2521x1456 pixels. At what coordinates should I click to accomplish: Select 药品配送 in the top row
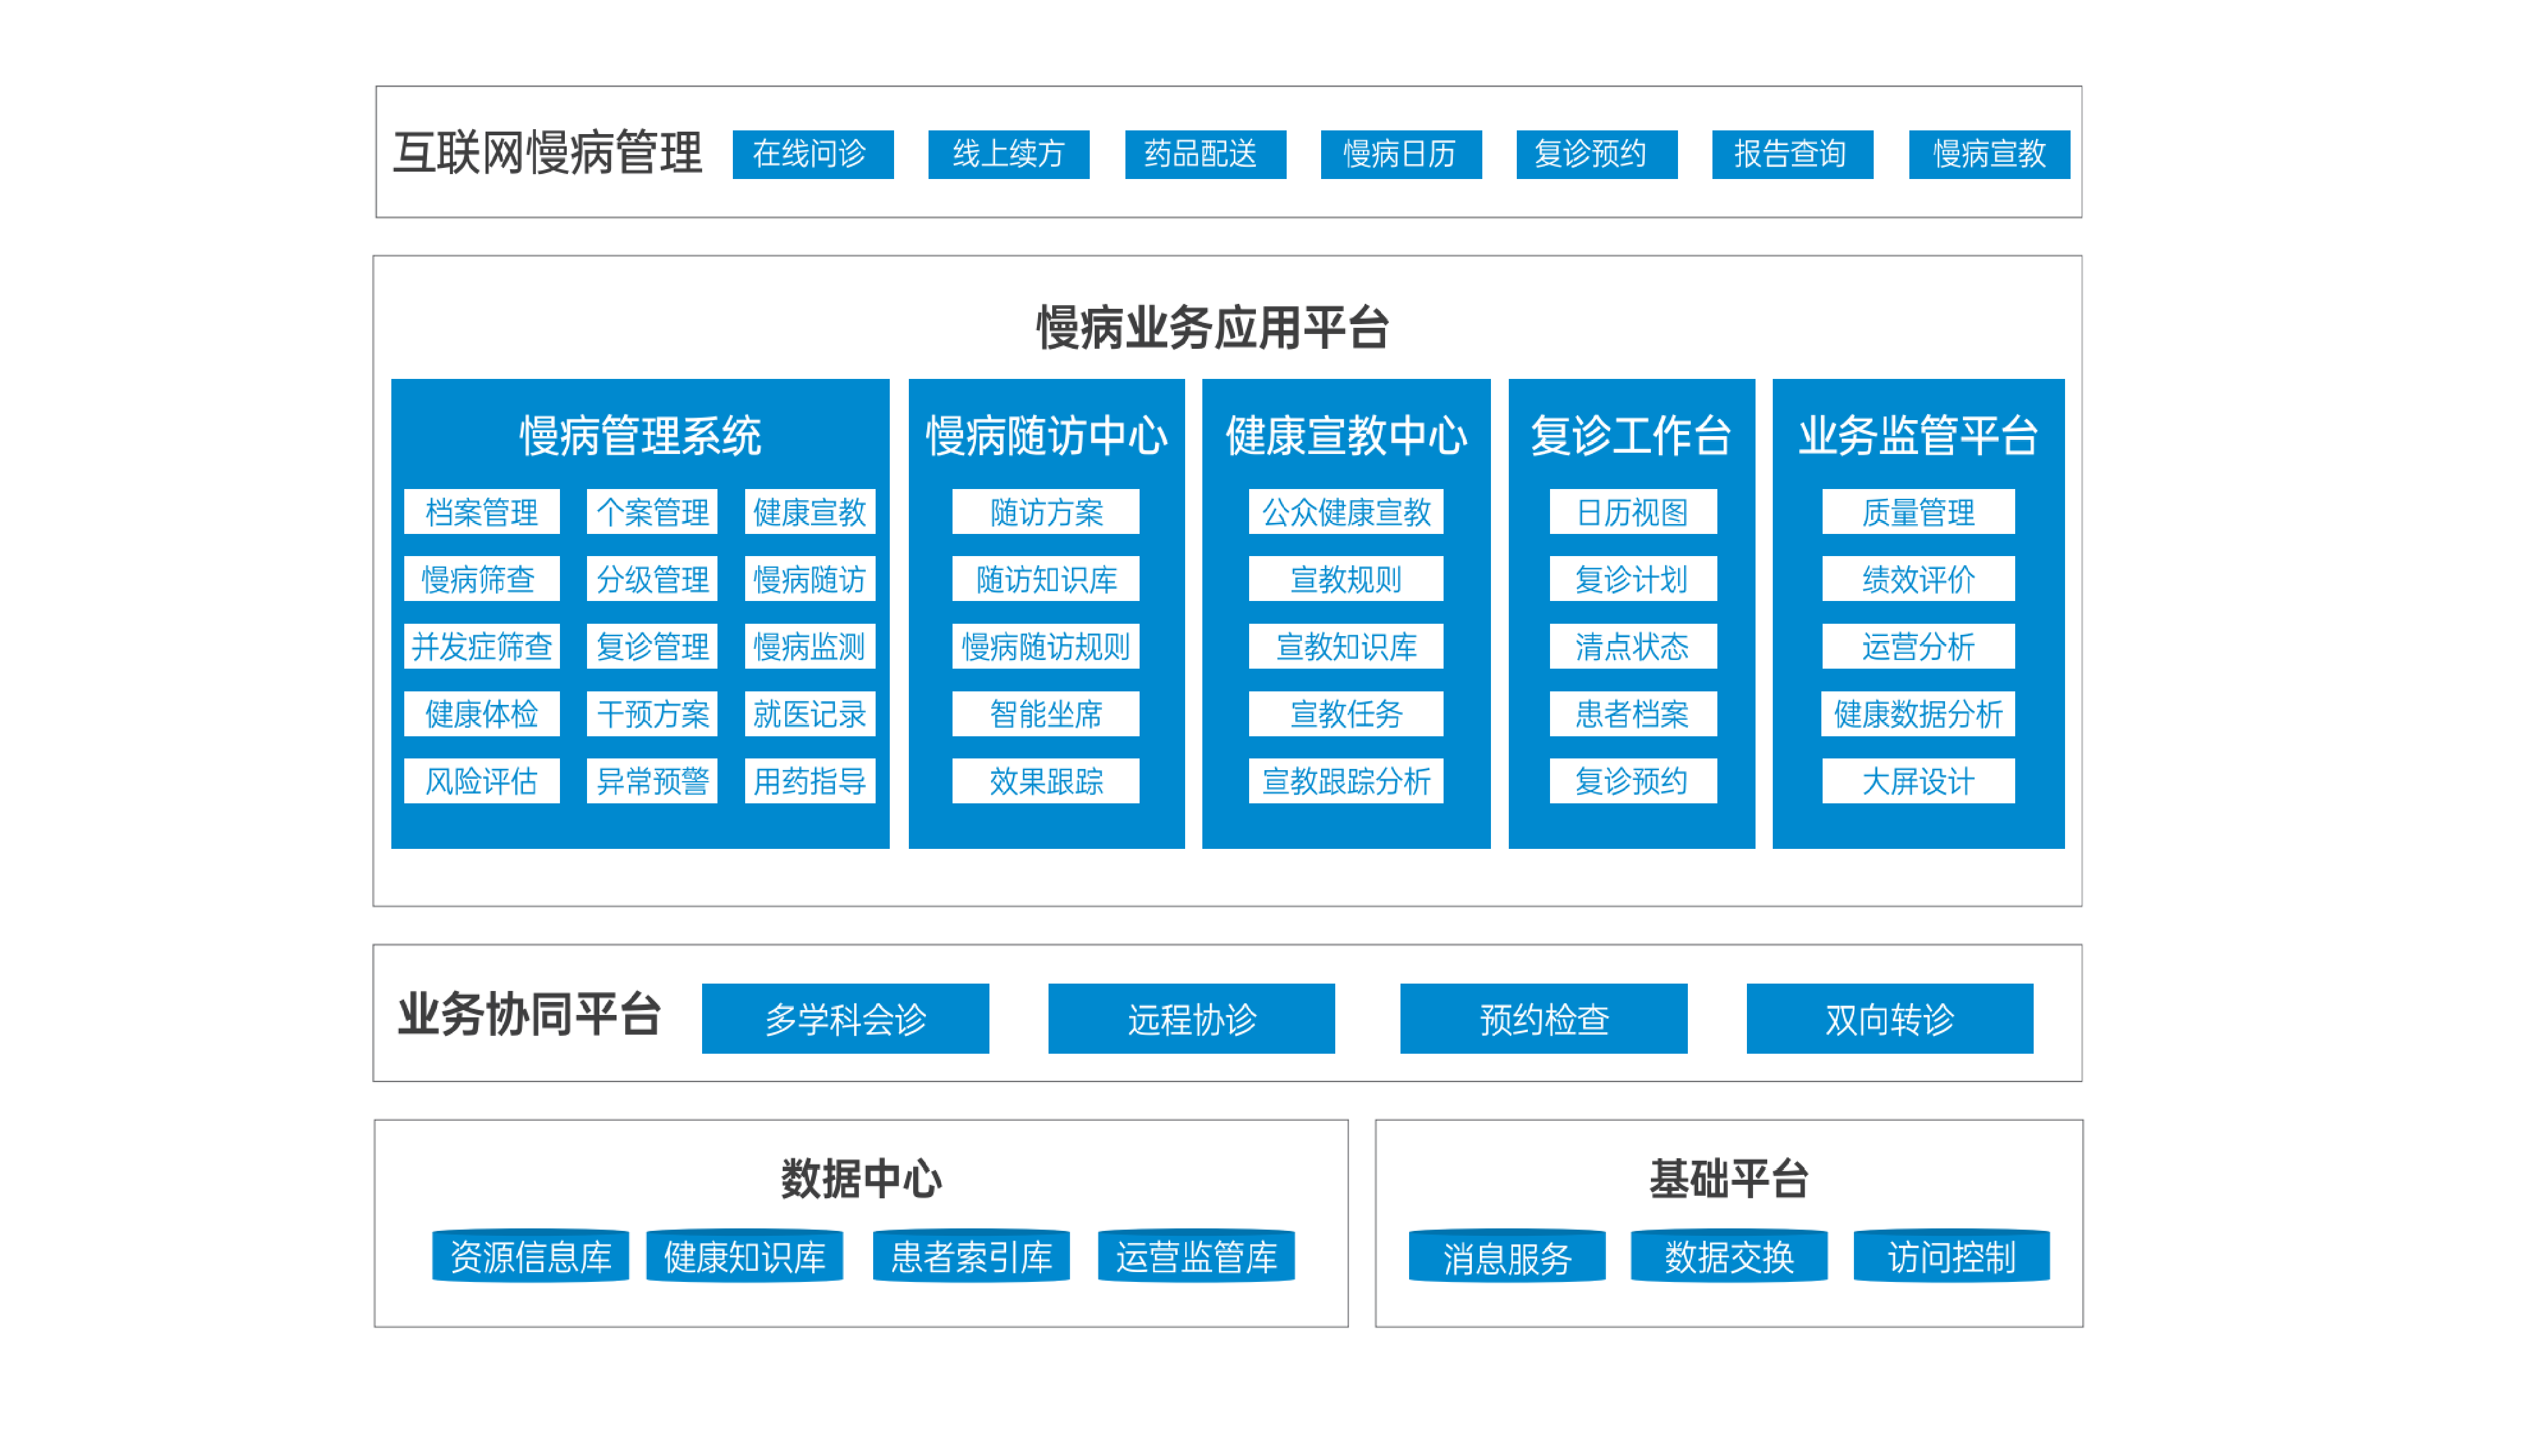[1204, 154]
